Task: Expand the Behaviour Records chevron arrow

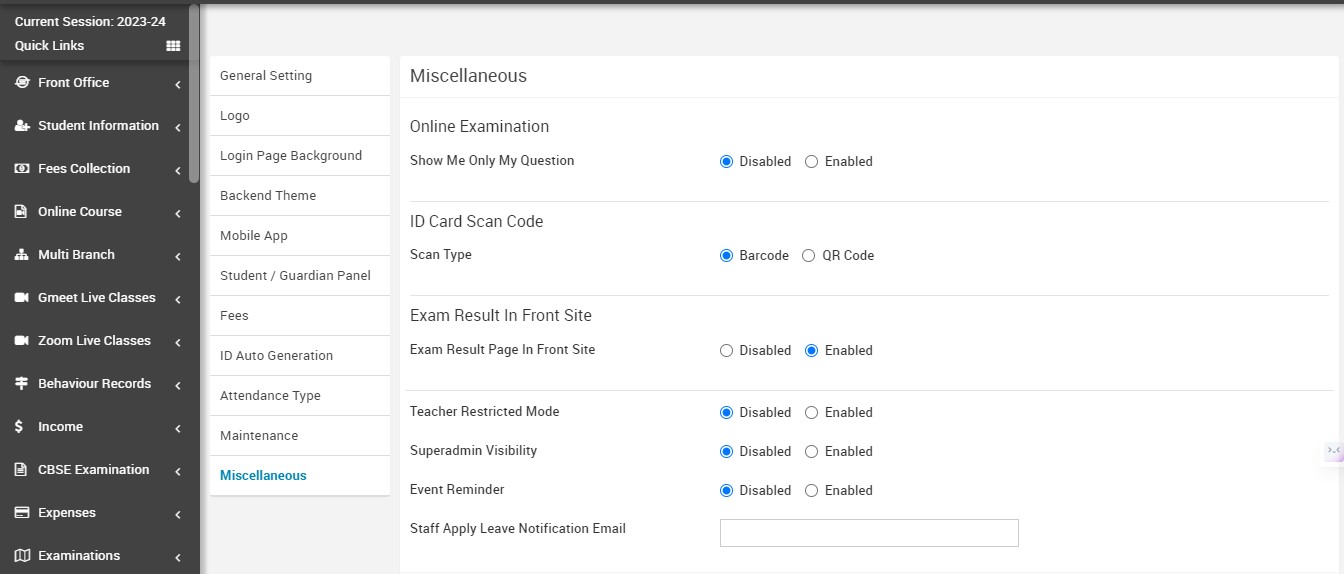Action: [x=177, y=385]
